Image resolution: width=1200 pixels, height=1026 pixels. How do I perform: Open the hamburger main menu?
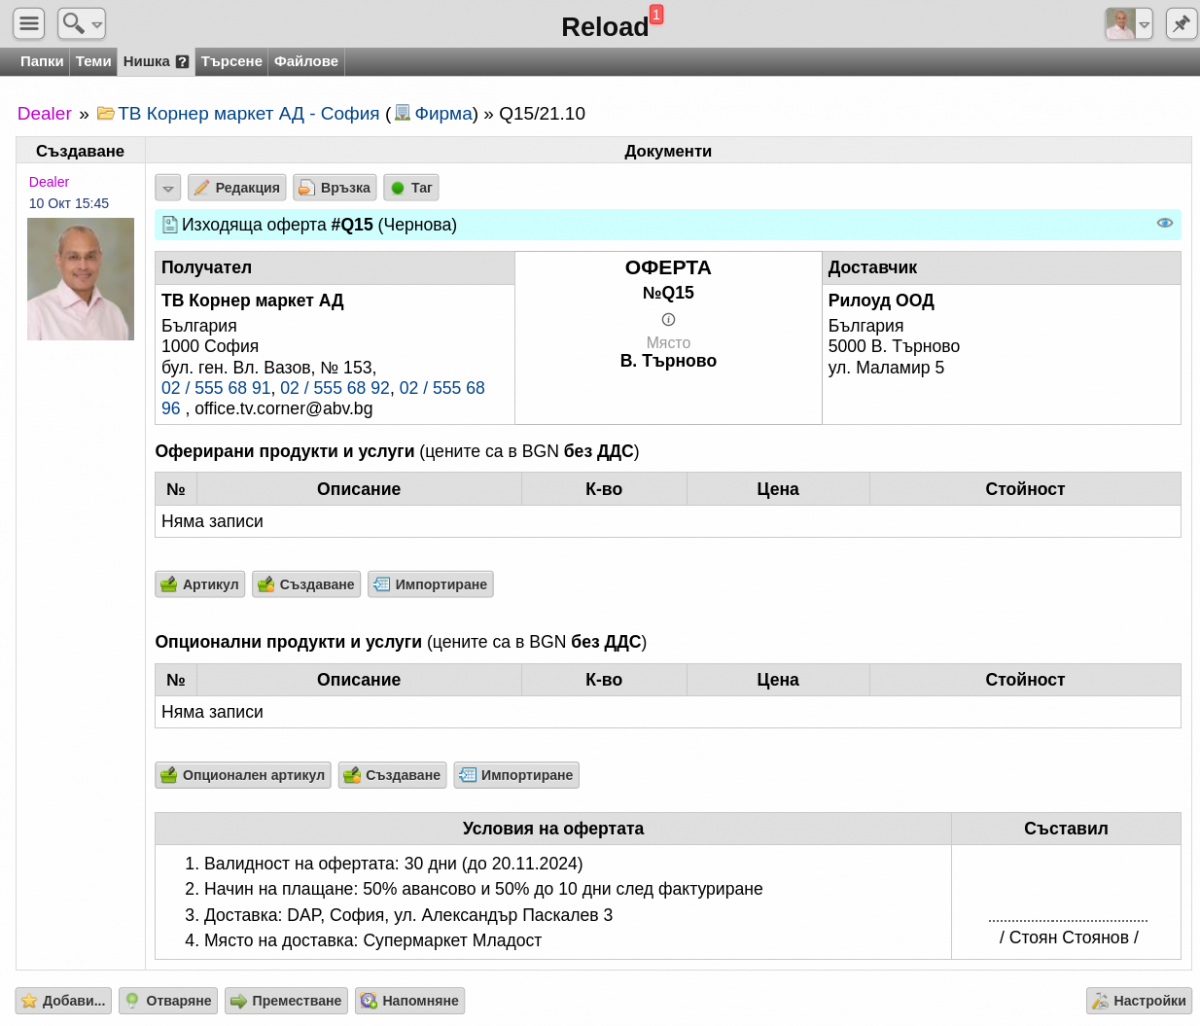point(29,23)
